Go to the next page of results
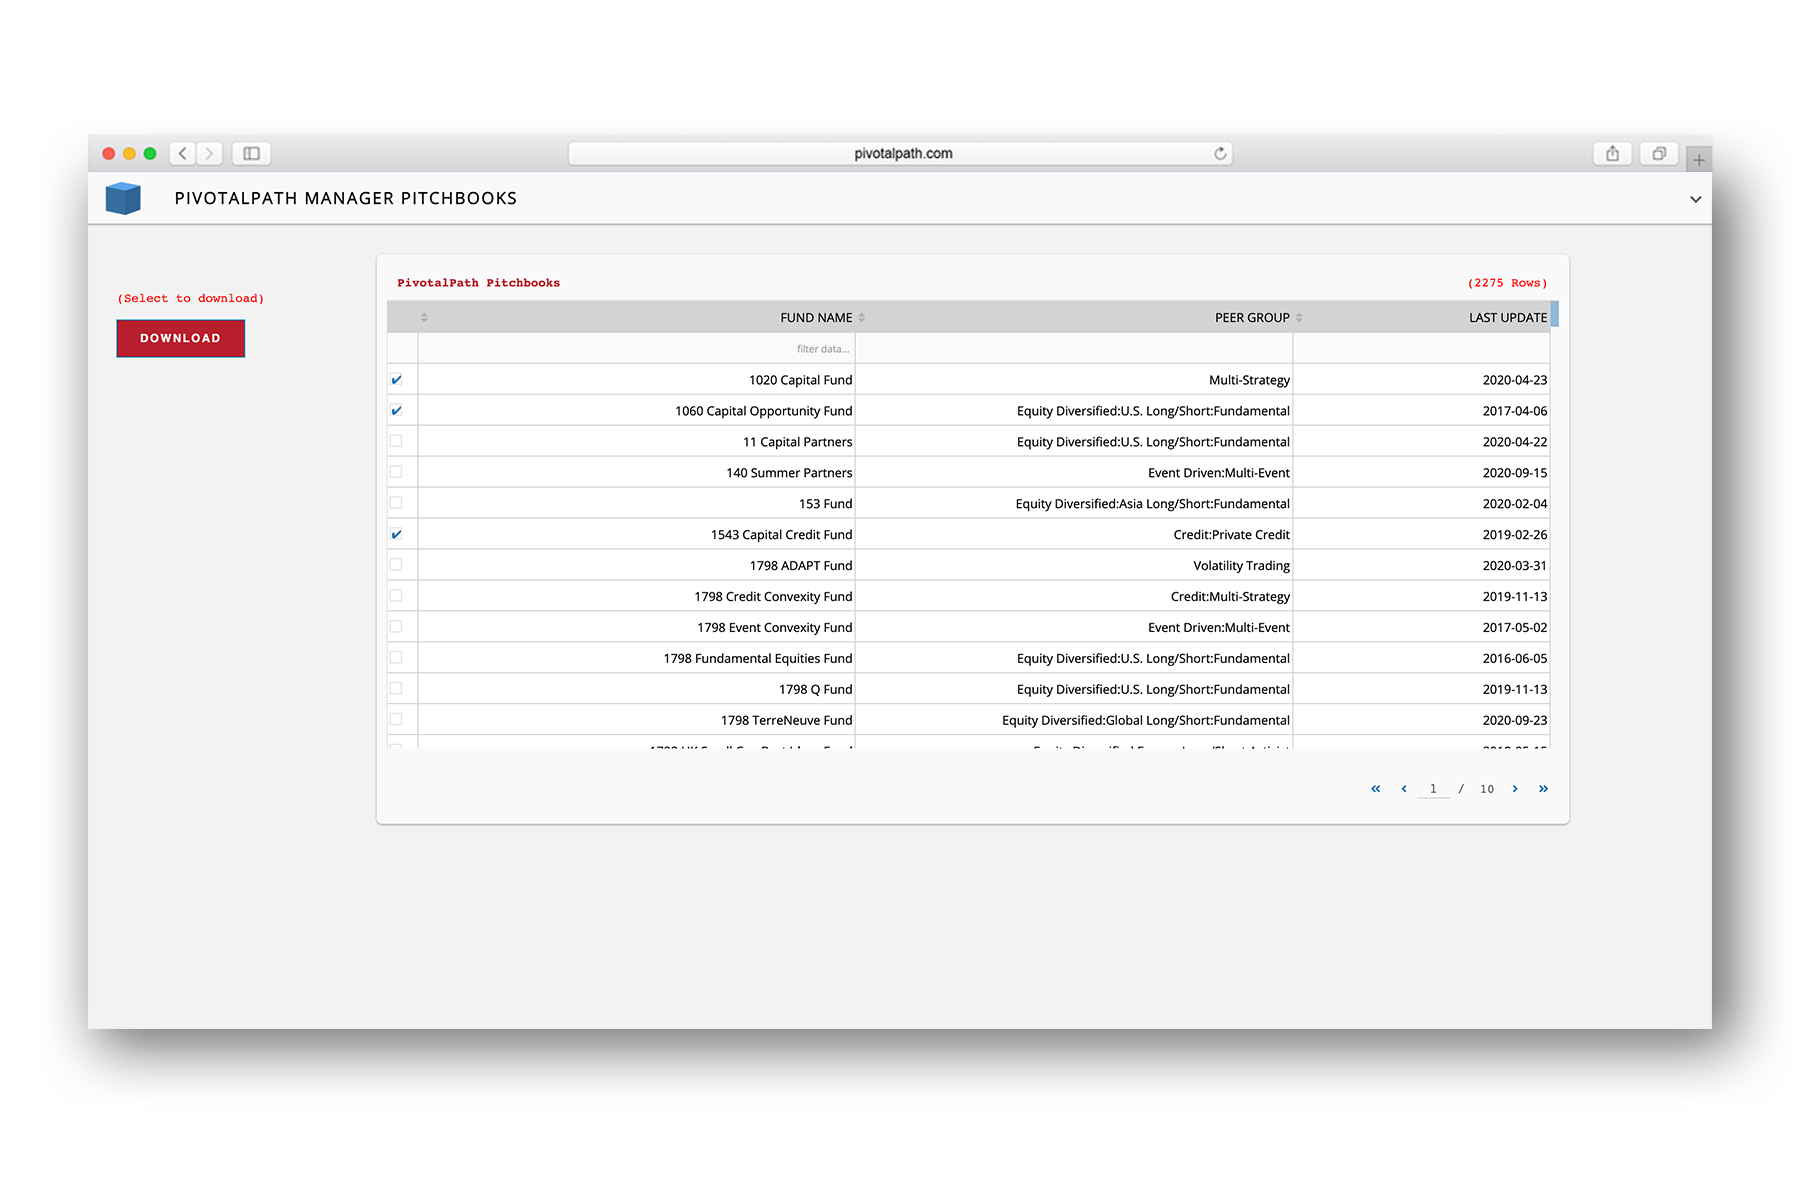This screenshot has width=1800, height=1200. point(1515,789)
